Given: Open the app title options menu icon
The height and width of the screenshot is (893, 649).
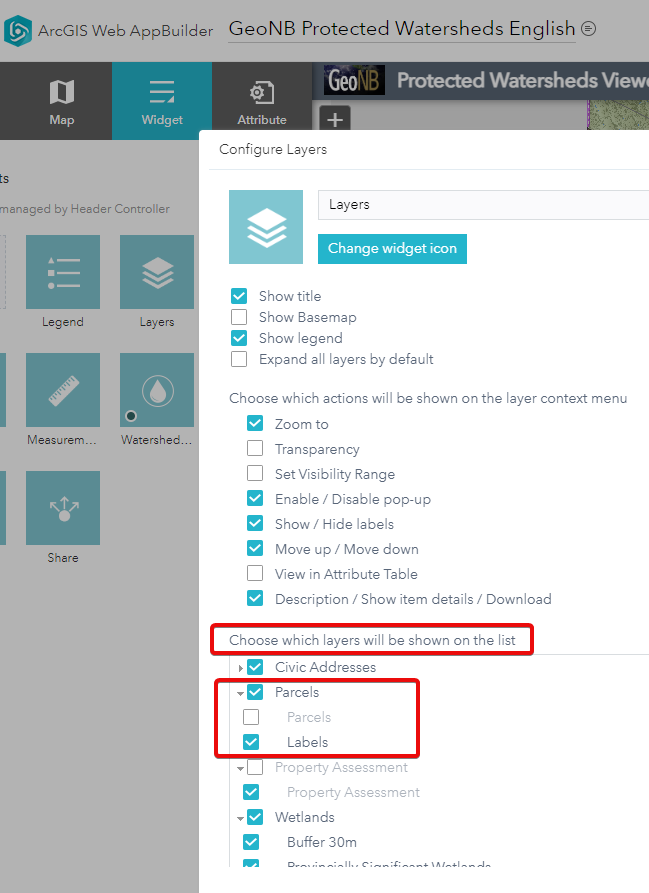Looking at the screenshot, I should tap(589, 28).
